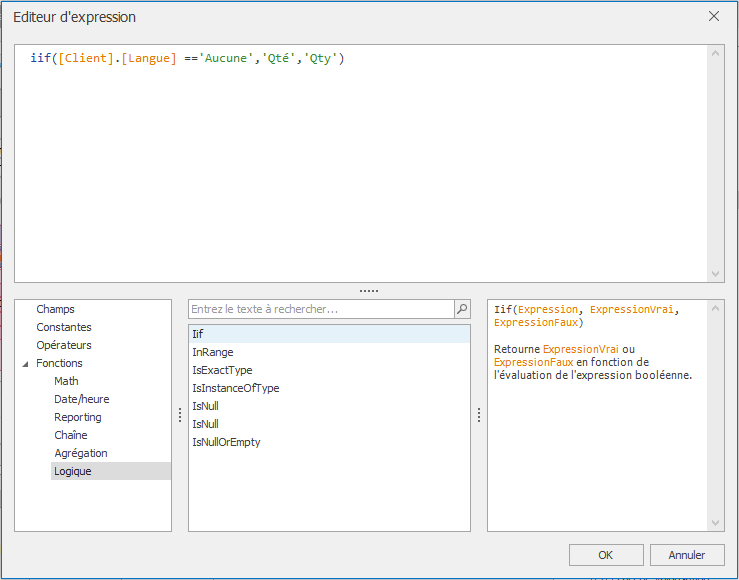Confirm the expression with OK
The height and width of the screenshot is (580, 739).
pos(606,555)
